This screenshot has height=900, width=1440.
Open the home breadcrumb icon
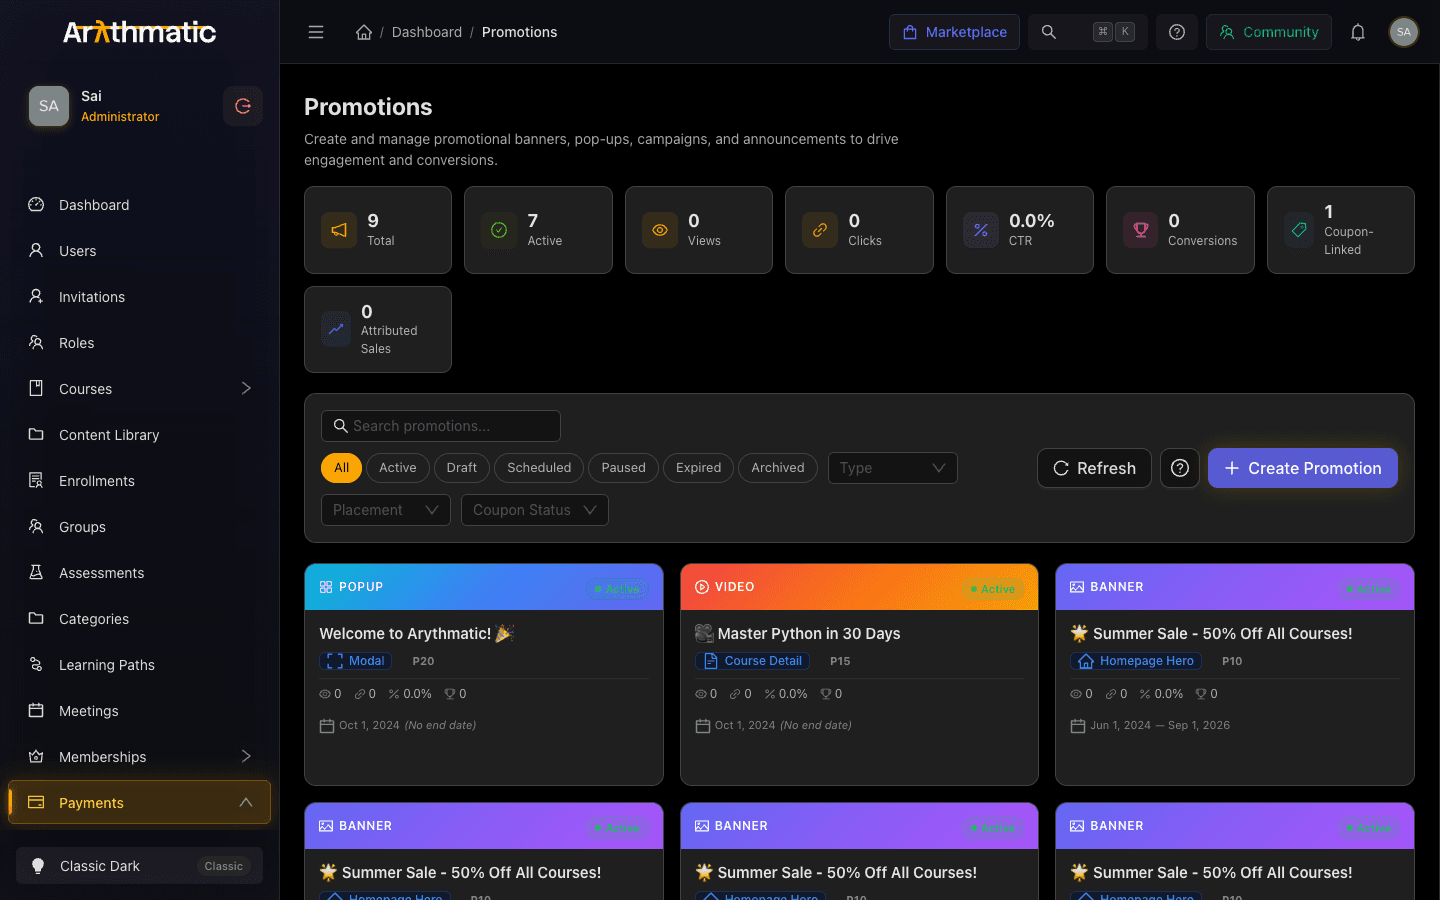(x=364, y=32)
